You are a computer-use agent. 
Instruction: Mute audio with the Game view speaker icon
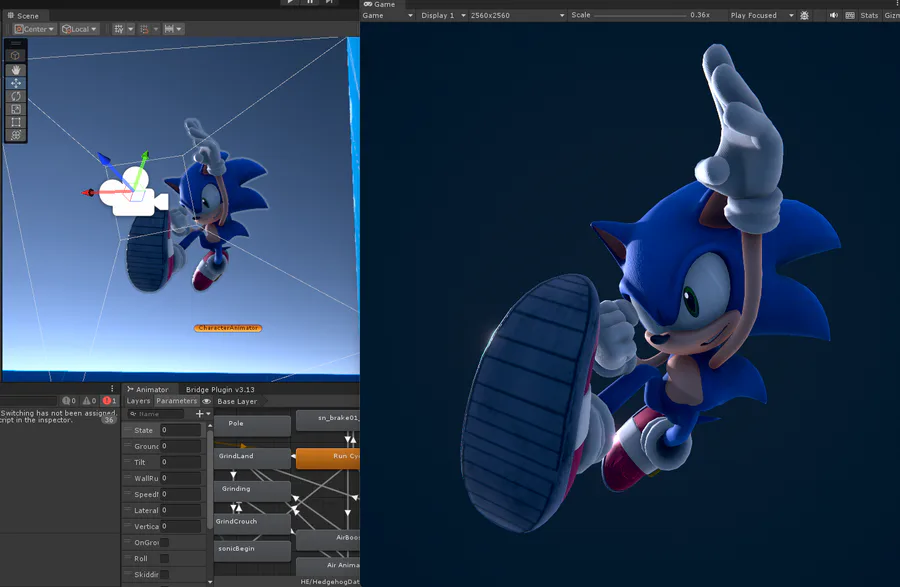(x=833, y=15)
